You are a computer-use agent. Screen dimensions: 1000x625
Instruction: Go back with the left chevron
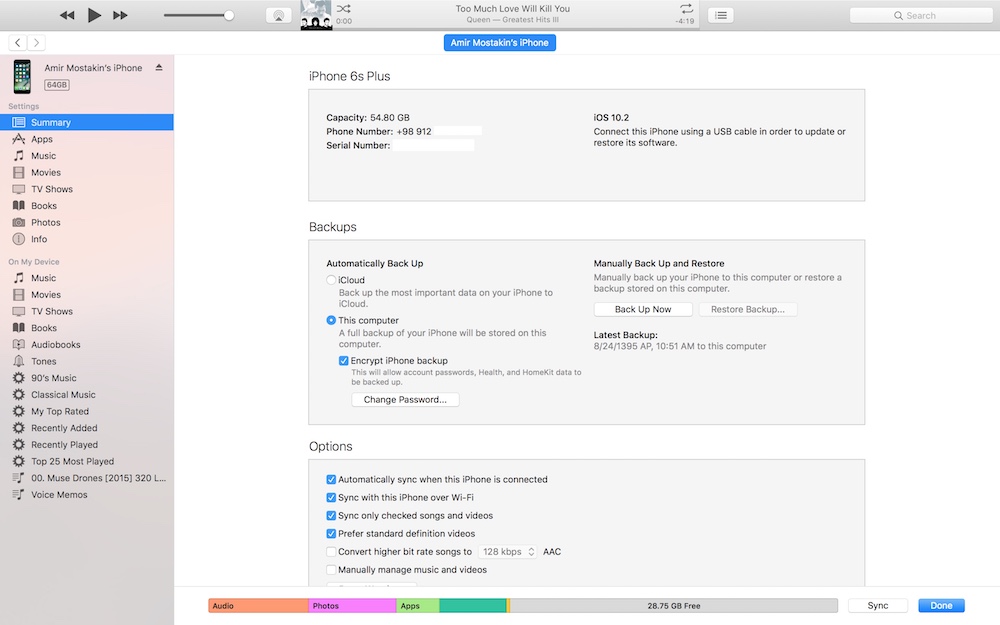(18, 43)
